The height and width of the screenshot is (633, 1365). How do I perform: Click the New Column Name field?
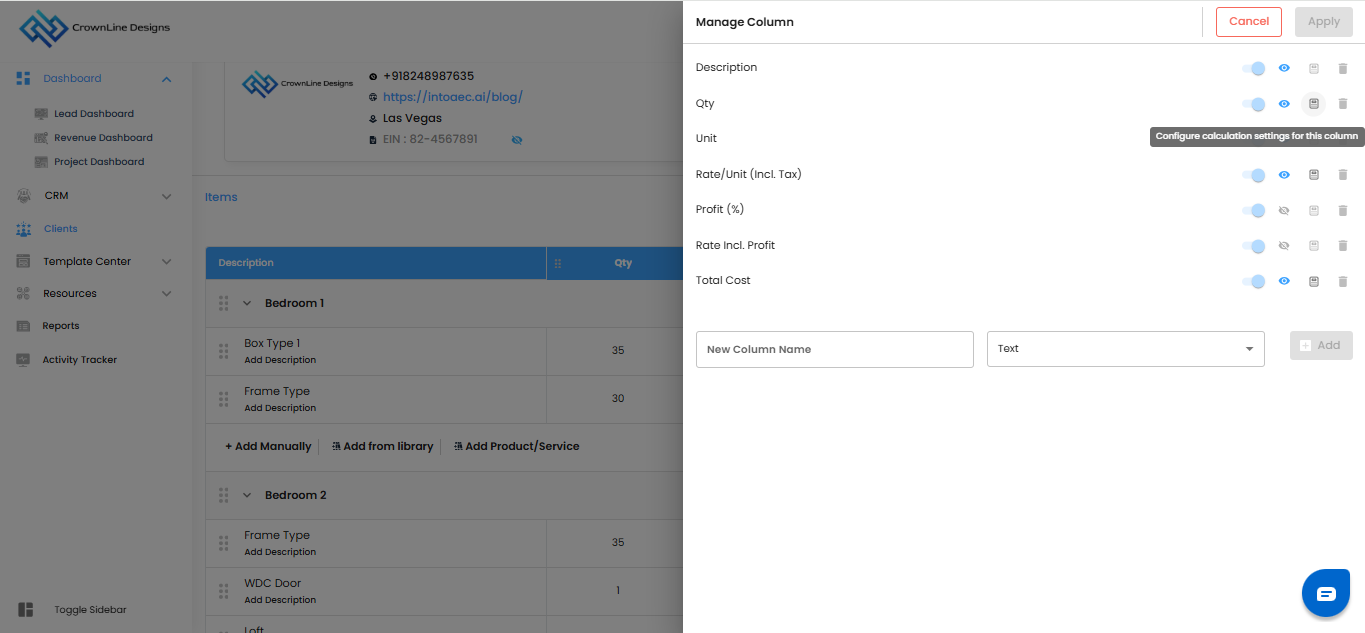pyautogui.click(x=834, y=349)
